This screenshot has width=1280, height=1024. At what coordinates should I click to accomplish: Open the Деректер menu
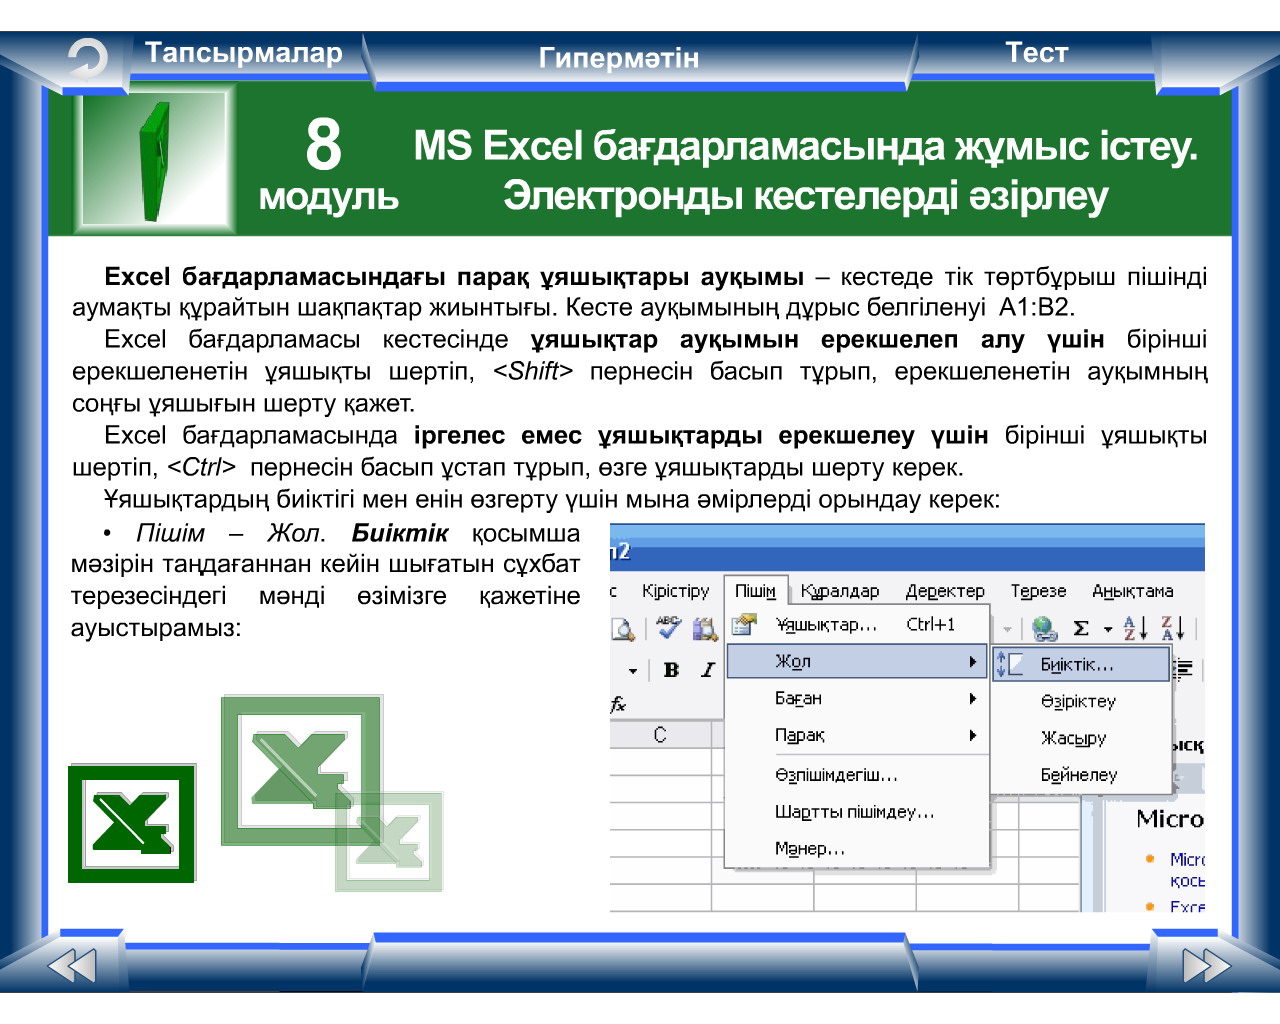945,591
